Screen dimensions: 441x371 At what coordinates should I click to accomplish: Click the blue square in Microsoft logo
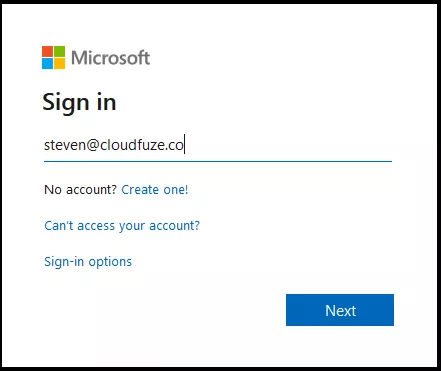tap(47, 64)
